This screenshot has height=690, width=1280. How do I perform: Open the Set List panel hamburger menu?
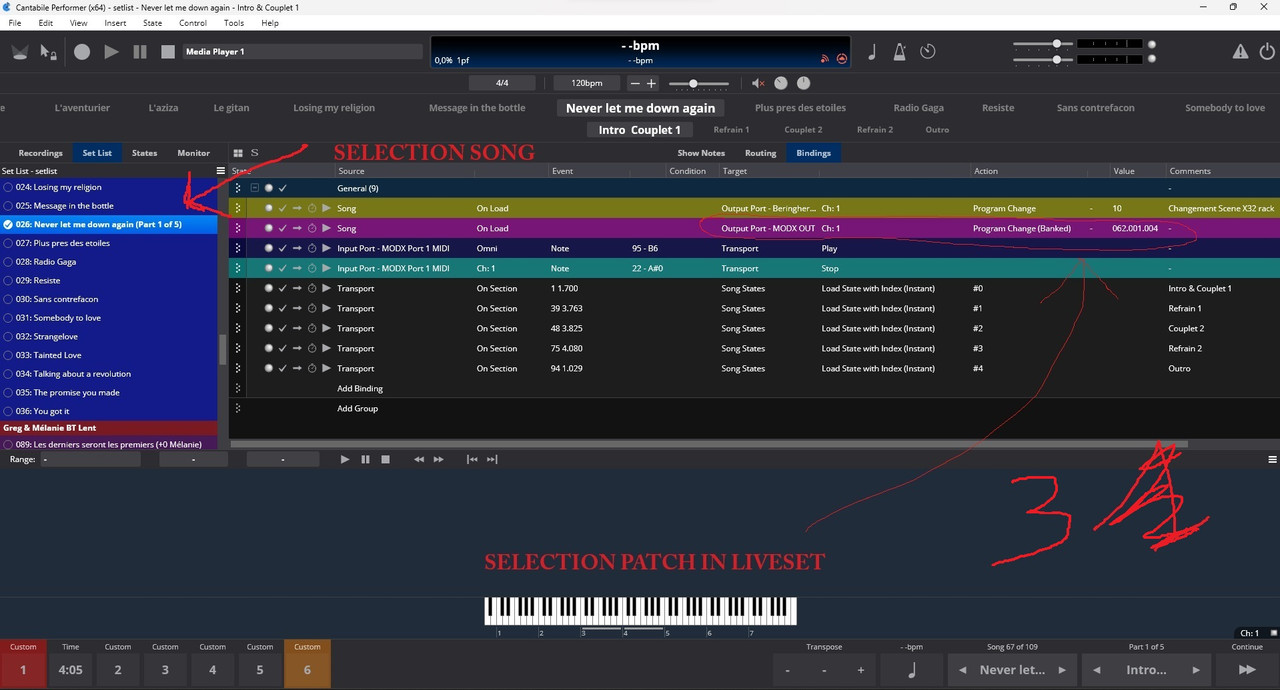[221, 171]
